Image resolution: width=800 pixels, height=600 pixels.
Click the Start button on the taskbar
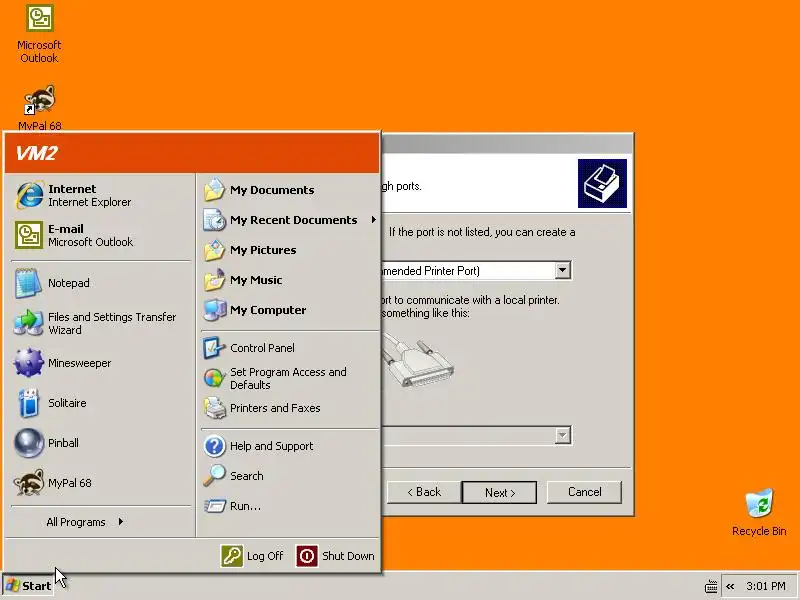coord(28,586)
